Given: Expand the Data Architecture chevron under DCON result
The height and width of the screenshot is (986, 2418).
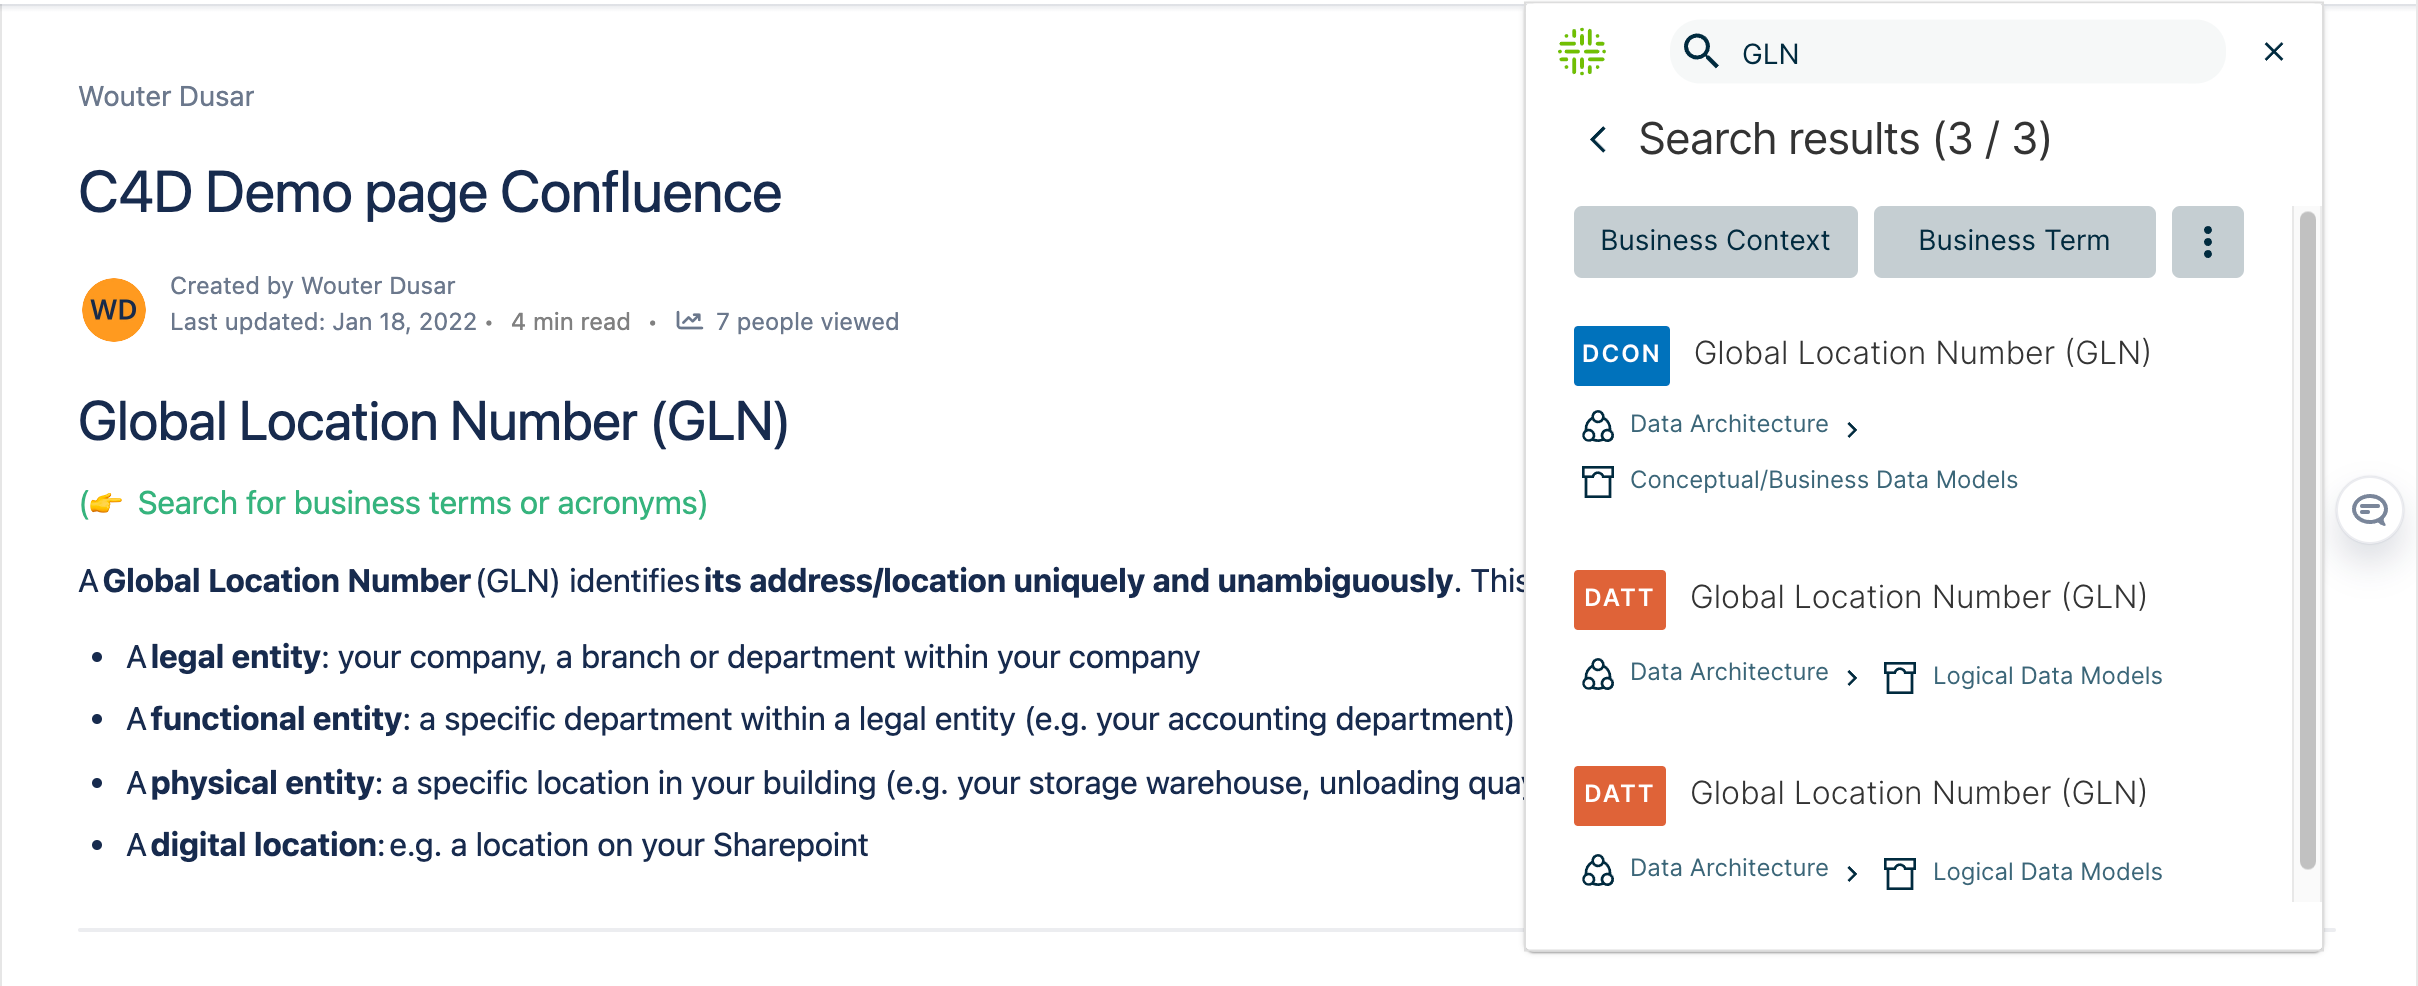Looking at the screenshot, I should click(x=1852, y=430).
